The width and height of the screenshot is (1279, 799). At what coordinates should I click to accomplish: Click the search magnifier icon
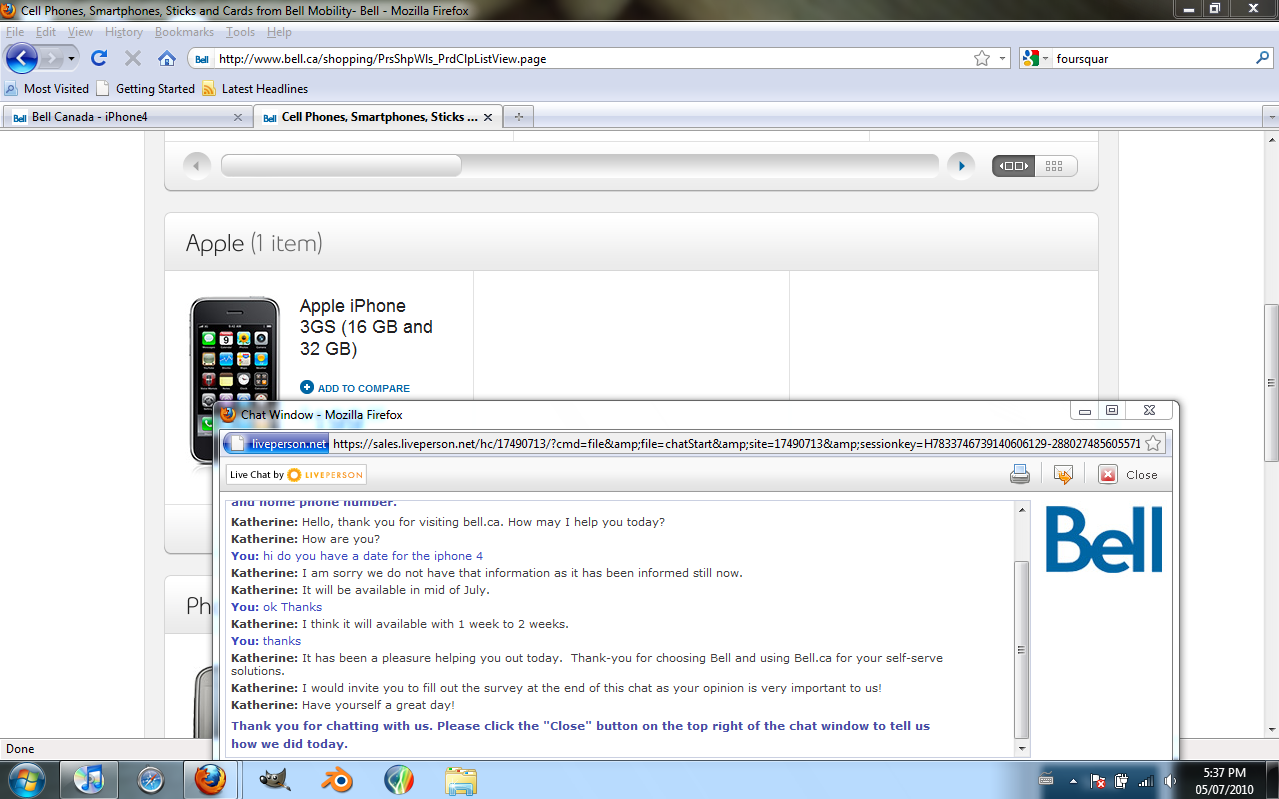tap(1262, 58)
